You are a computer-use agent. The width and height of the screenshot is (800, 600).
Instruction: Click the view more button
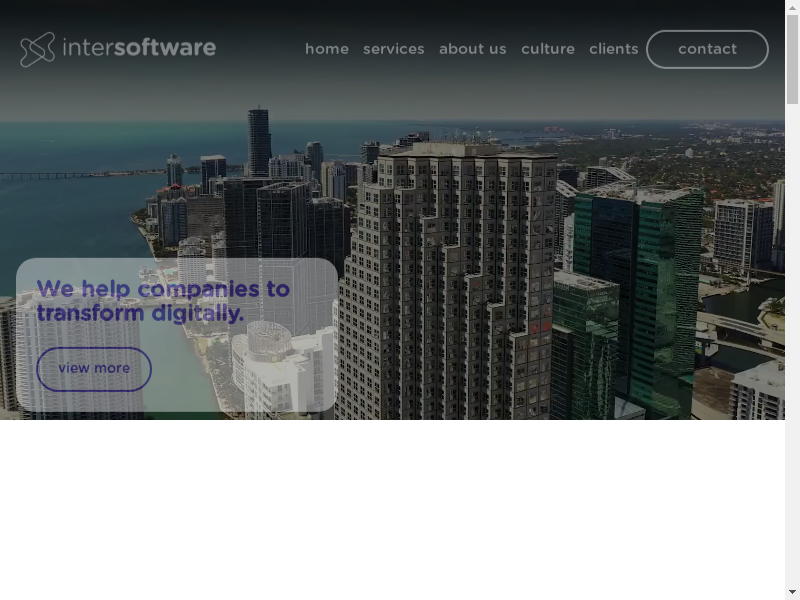click(94, 369)
